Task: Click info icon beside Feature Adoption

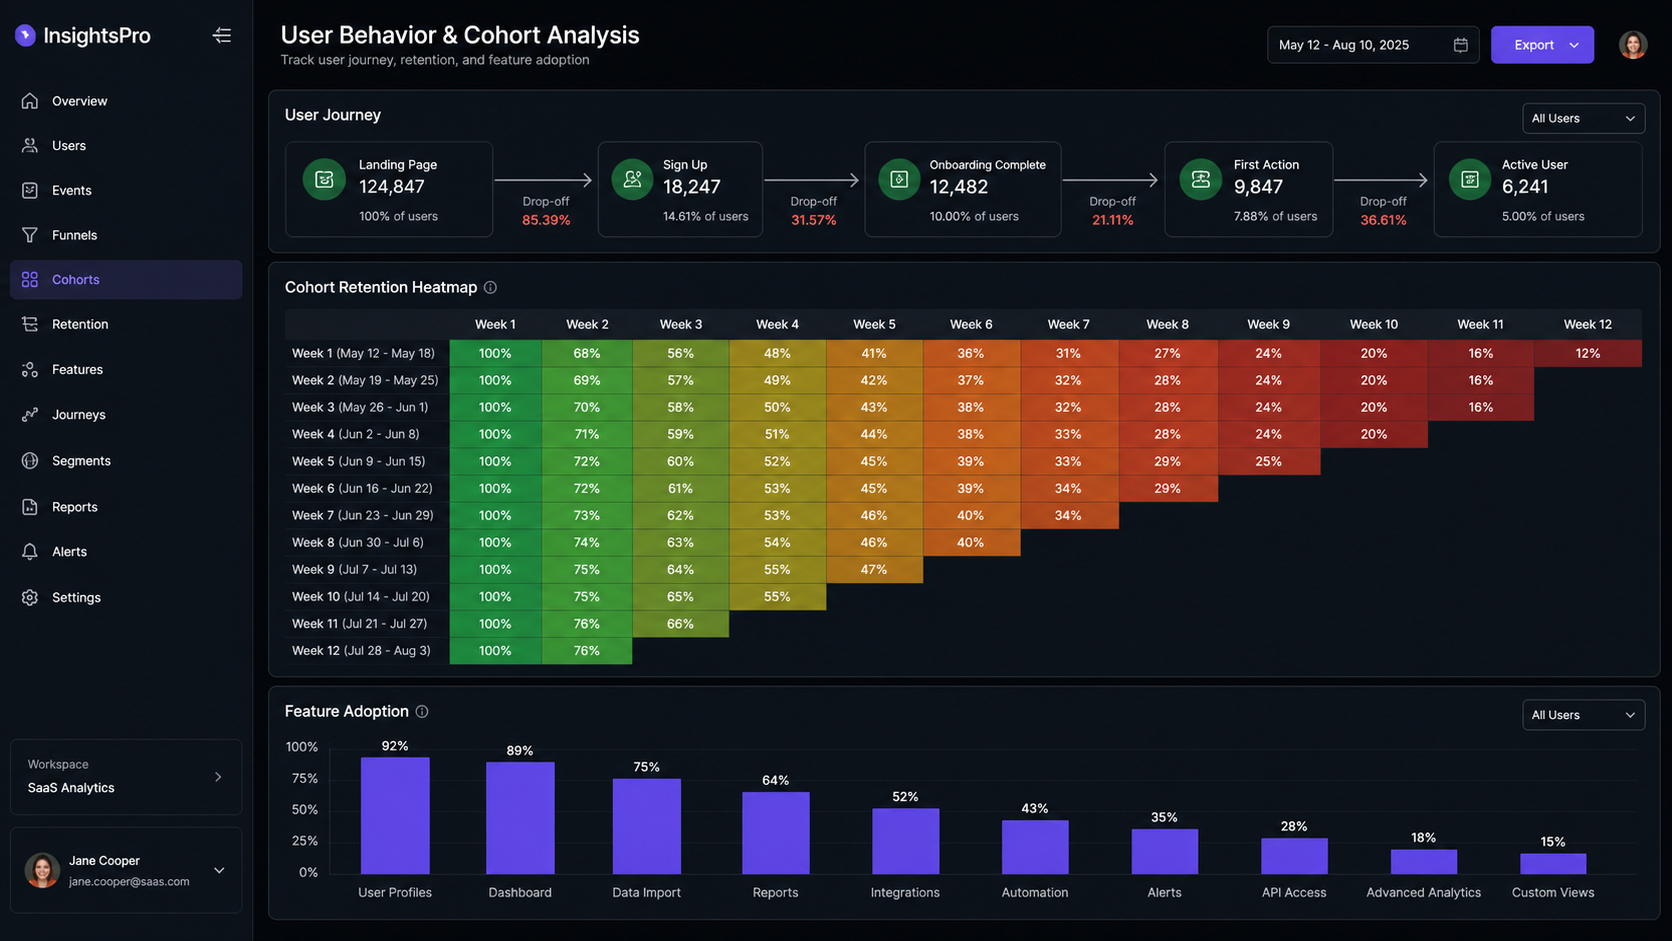Action: coord(422,711)
